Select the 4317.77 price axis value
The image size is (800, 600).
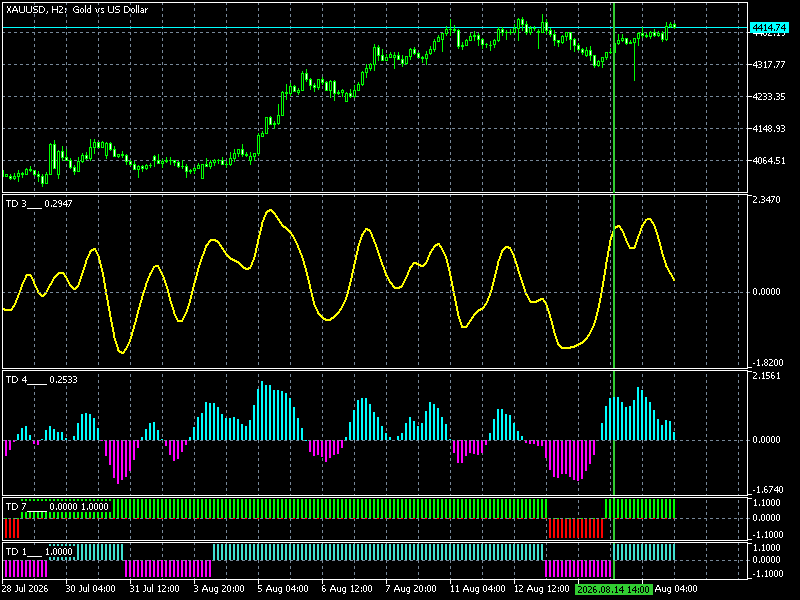point(769,65)
